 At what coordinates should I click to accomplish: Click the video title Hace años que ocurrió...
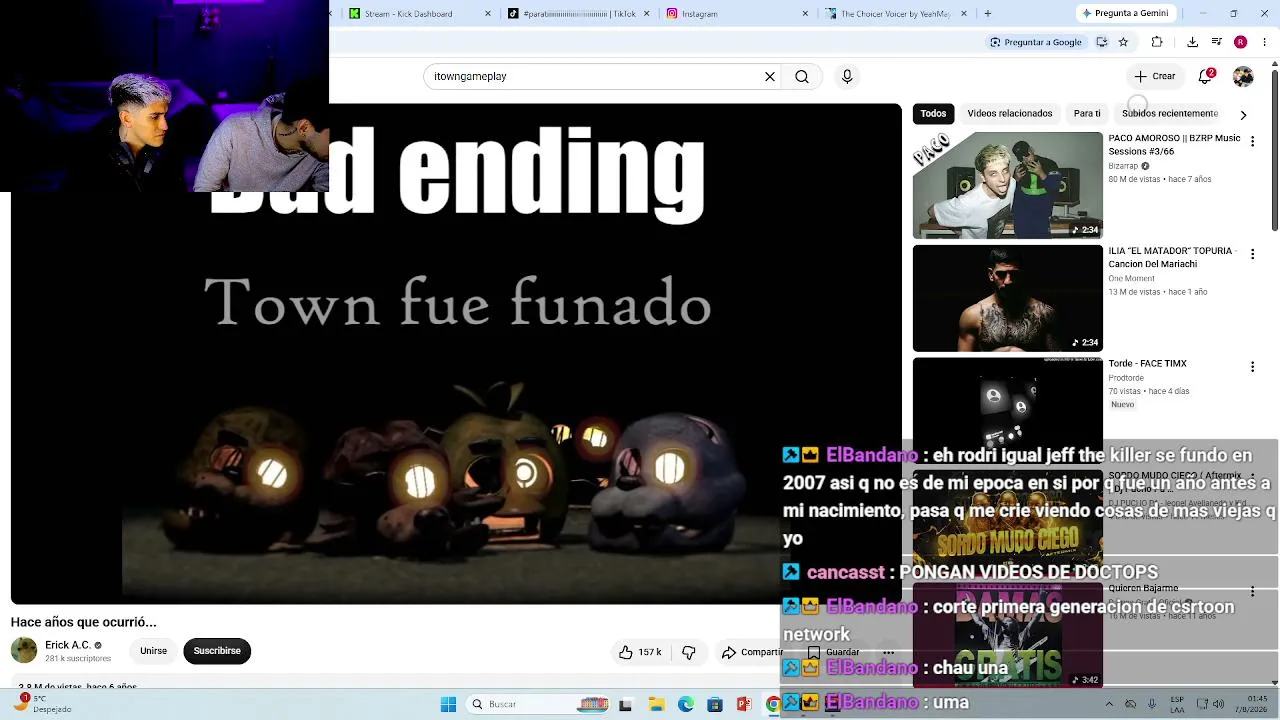pyautogui.click(x=84, y=622)
